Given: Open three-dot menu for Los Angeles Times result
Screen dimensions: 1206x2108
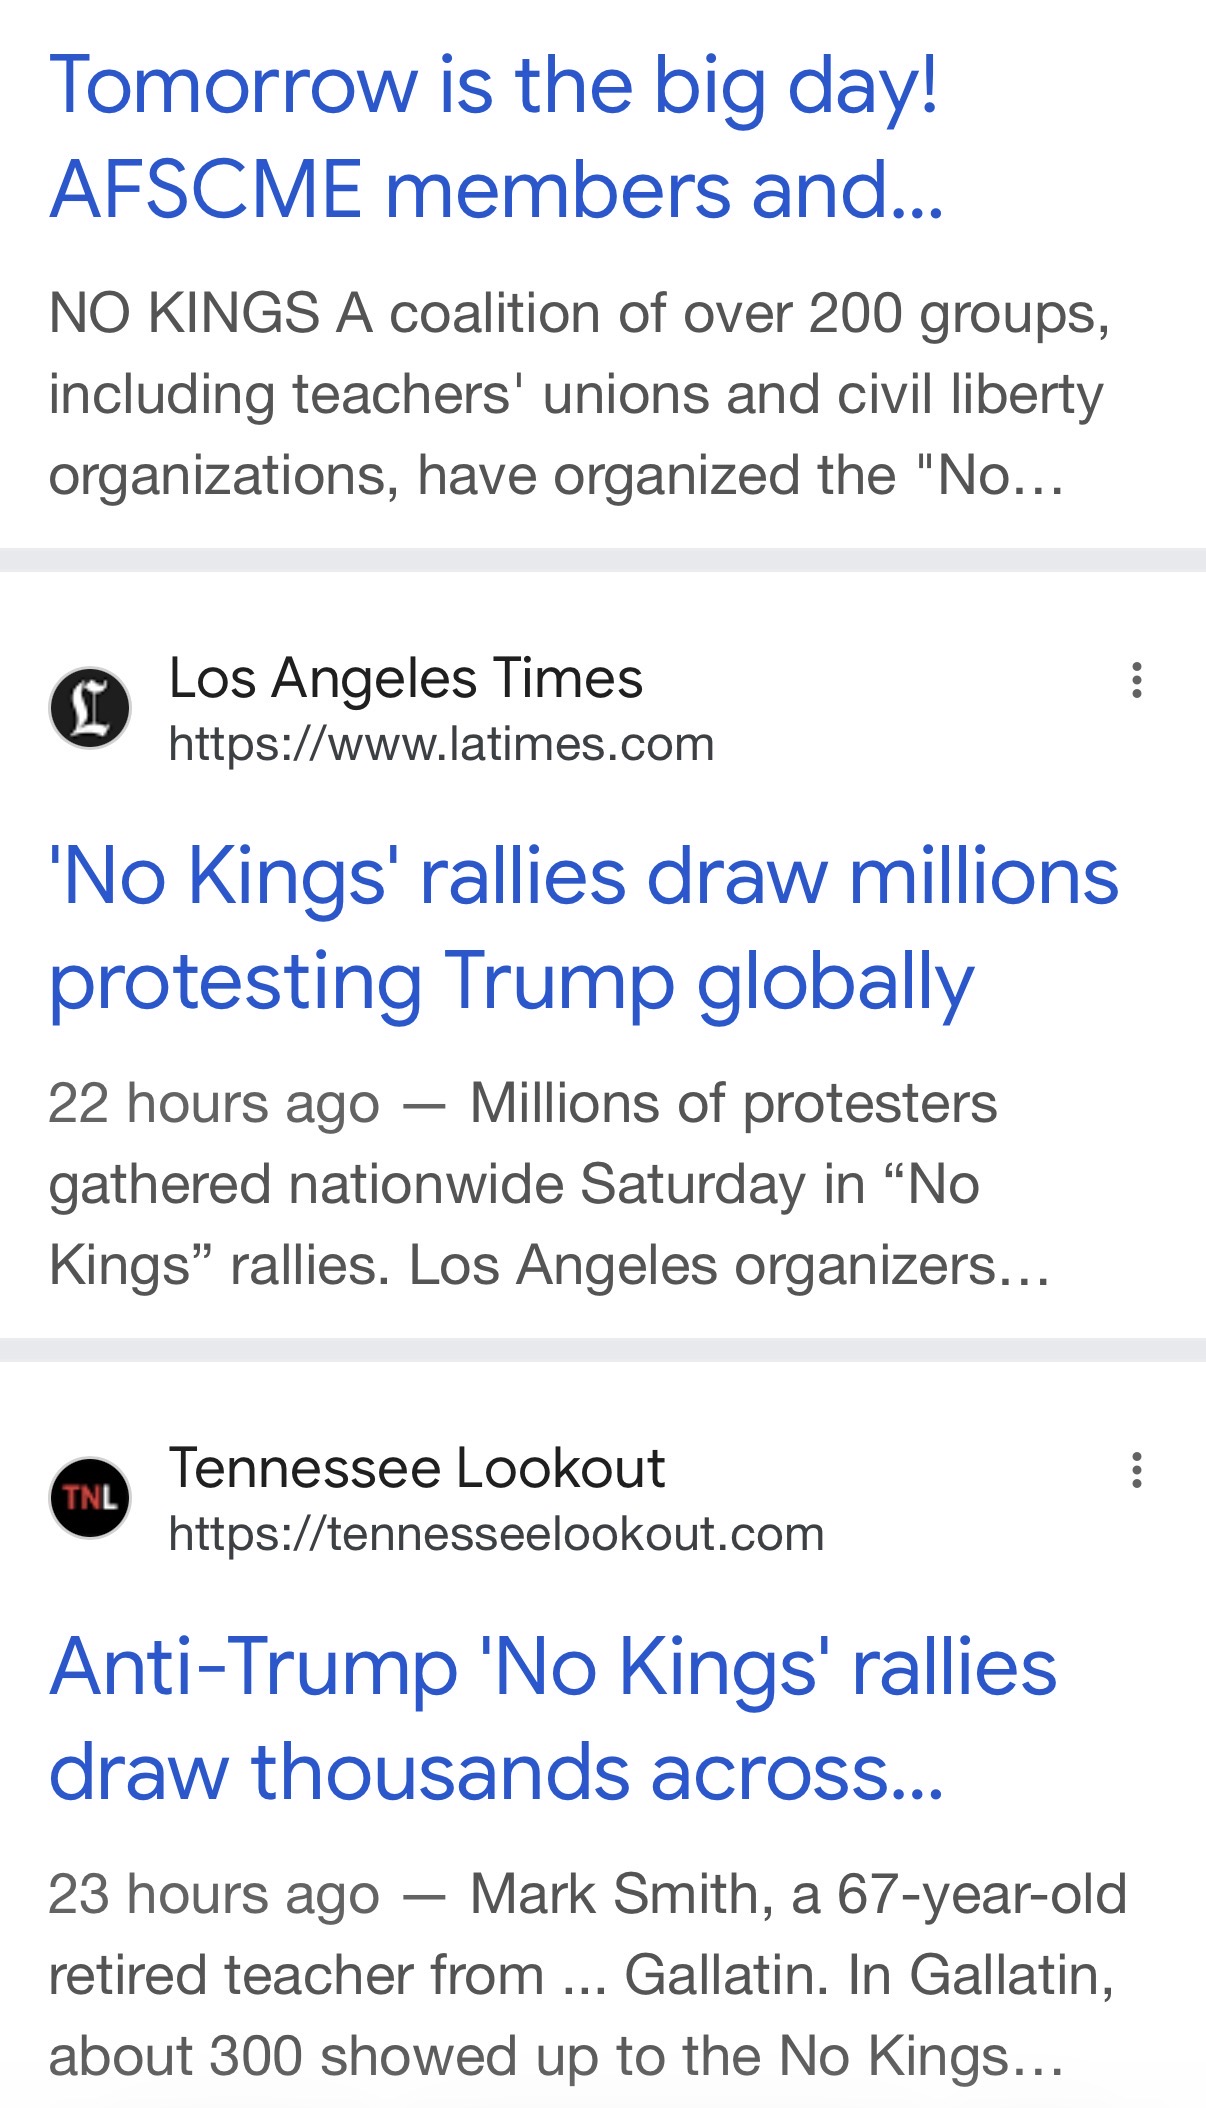Looking at the screenshot, I should pyautogui.click(x=1136, y=680).
